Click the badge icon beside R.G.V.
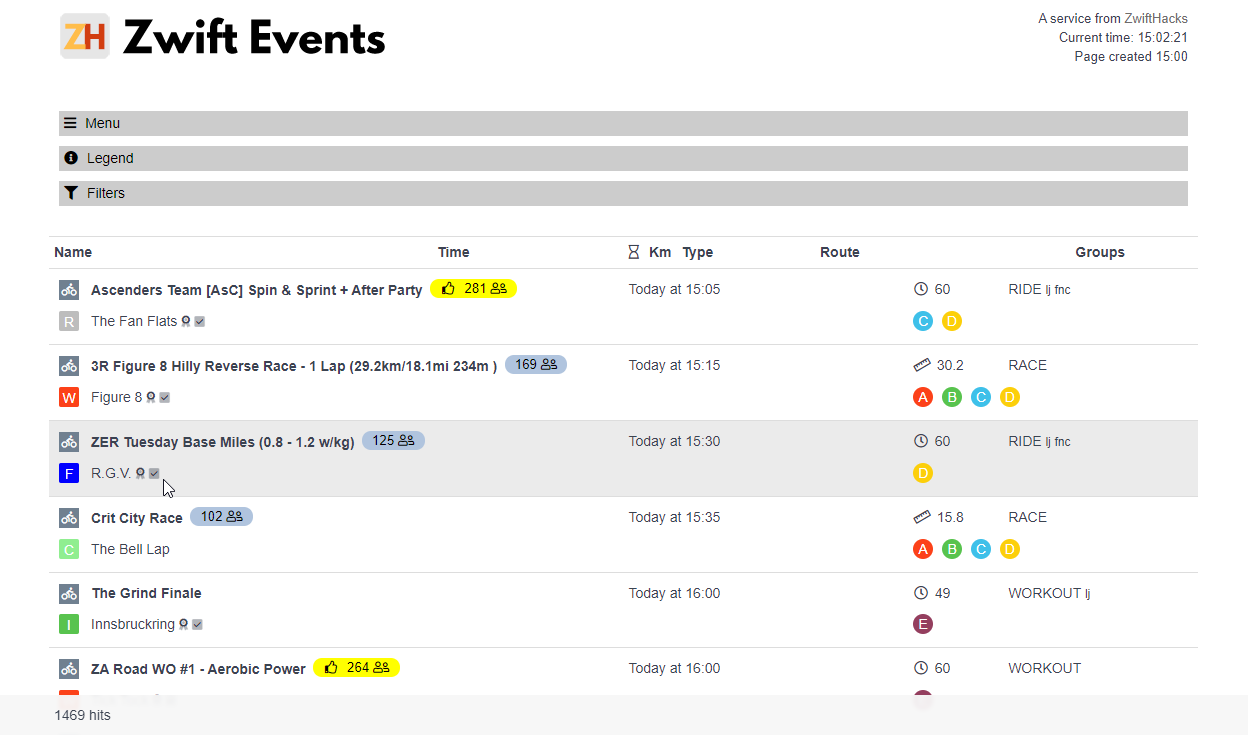1248x735 pixels. (x=141, y=473)
